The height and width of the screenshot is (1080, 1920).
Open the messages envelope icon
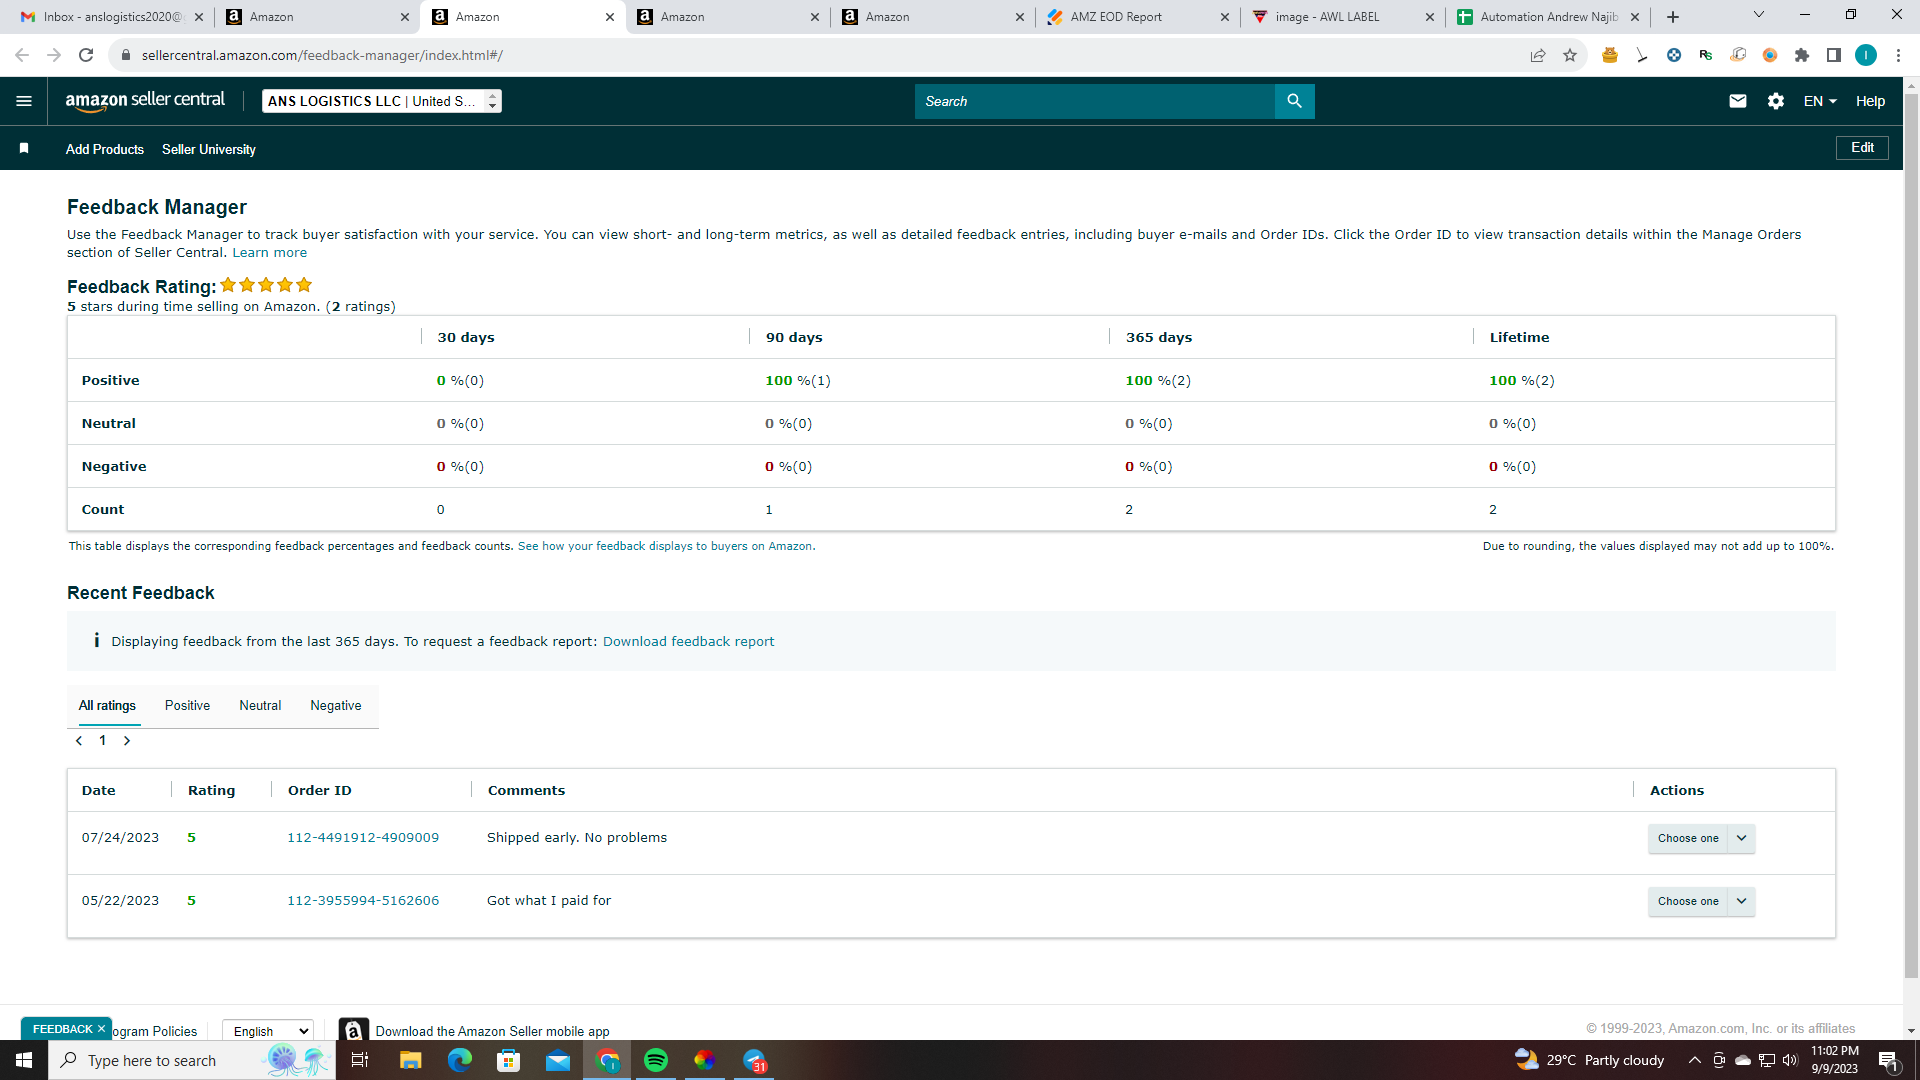tap(1738, 101)
